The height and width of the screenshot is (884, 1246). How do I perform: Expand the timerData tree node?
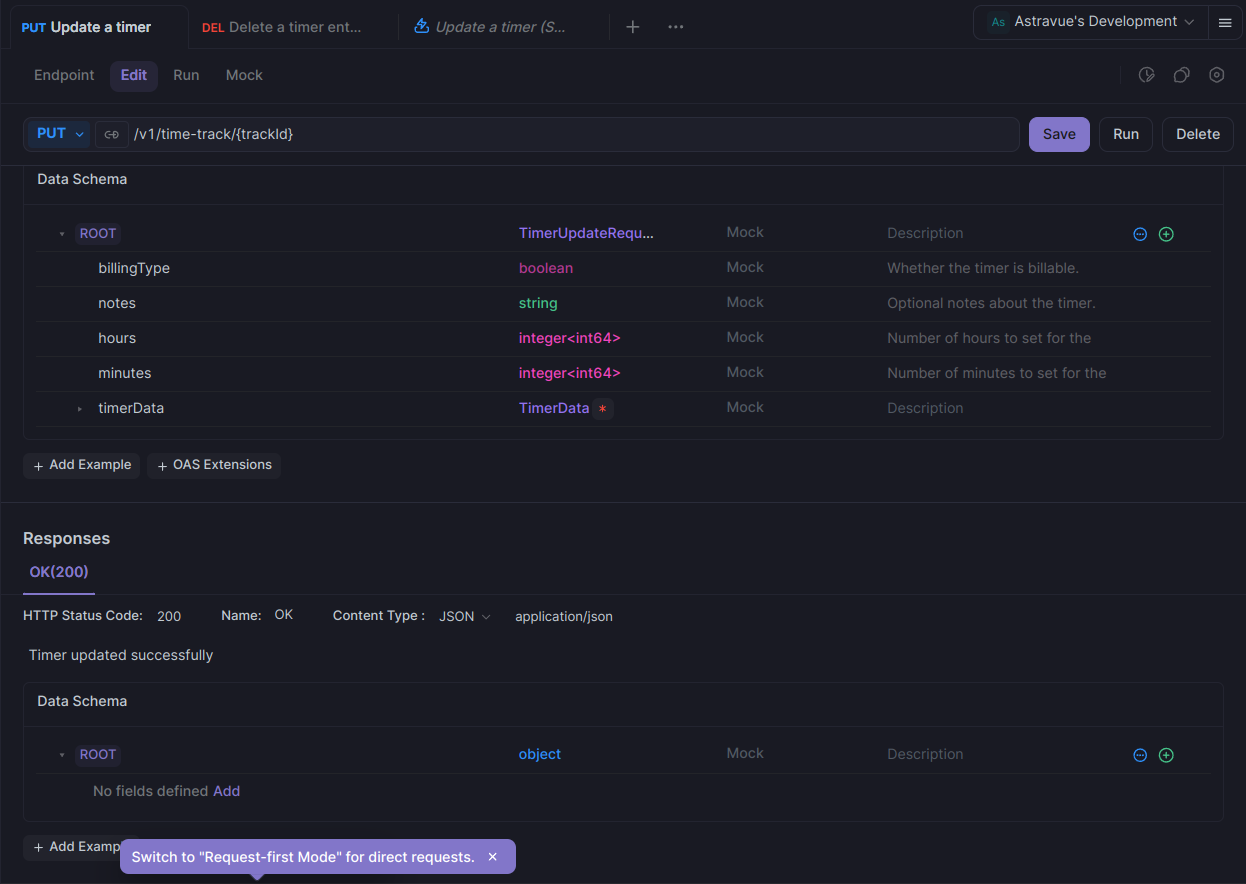tap(80, 409)
